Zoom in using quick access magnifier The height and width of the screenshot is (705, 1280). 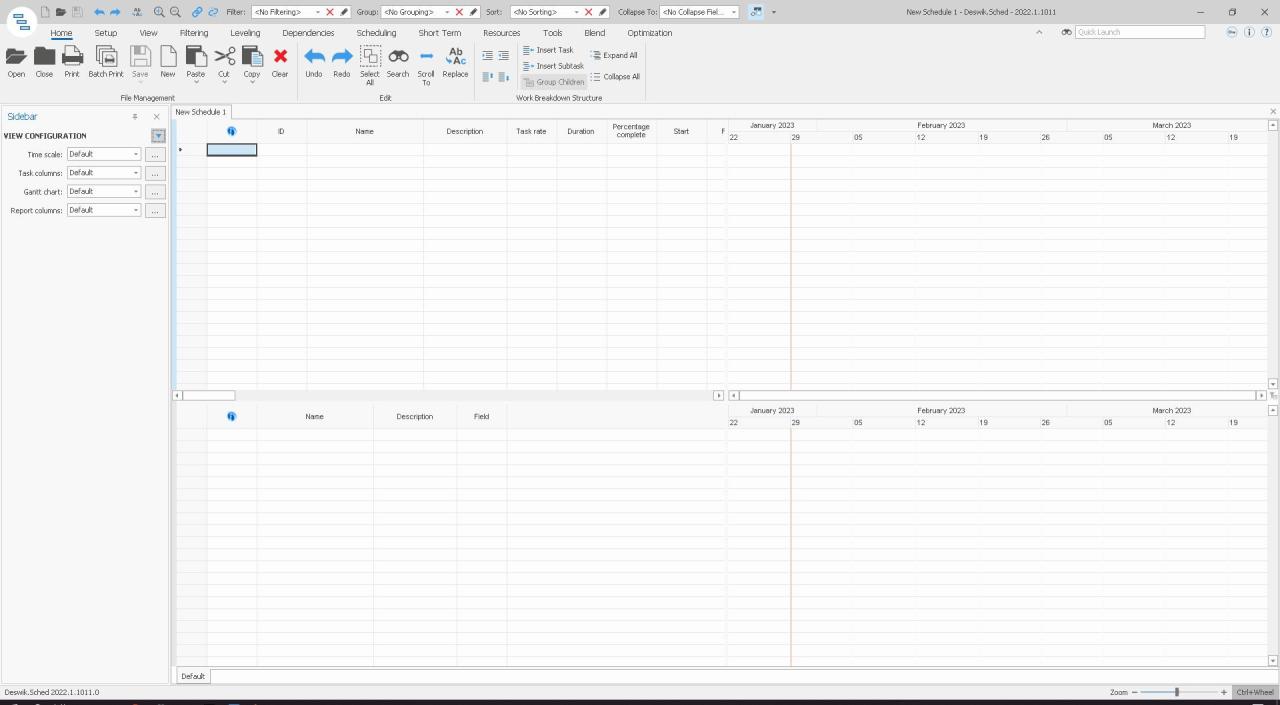(x=158, y=12)
